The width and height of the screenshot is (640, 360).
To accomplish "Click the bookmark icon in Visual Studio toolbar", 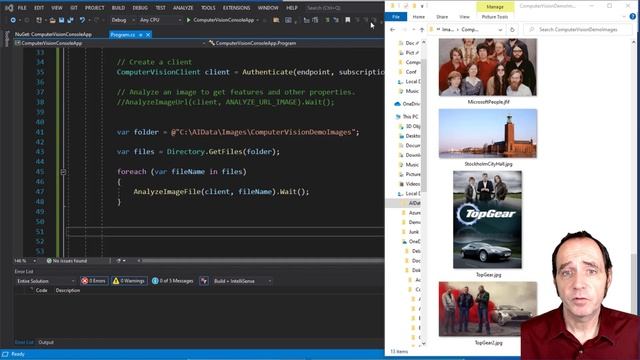I will click(348, 20).
